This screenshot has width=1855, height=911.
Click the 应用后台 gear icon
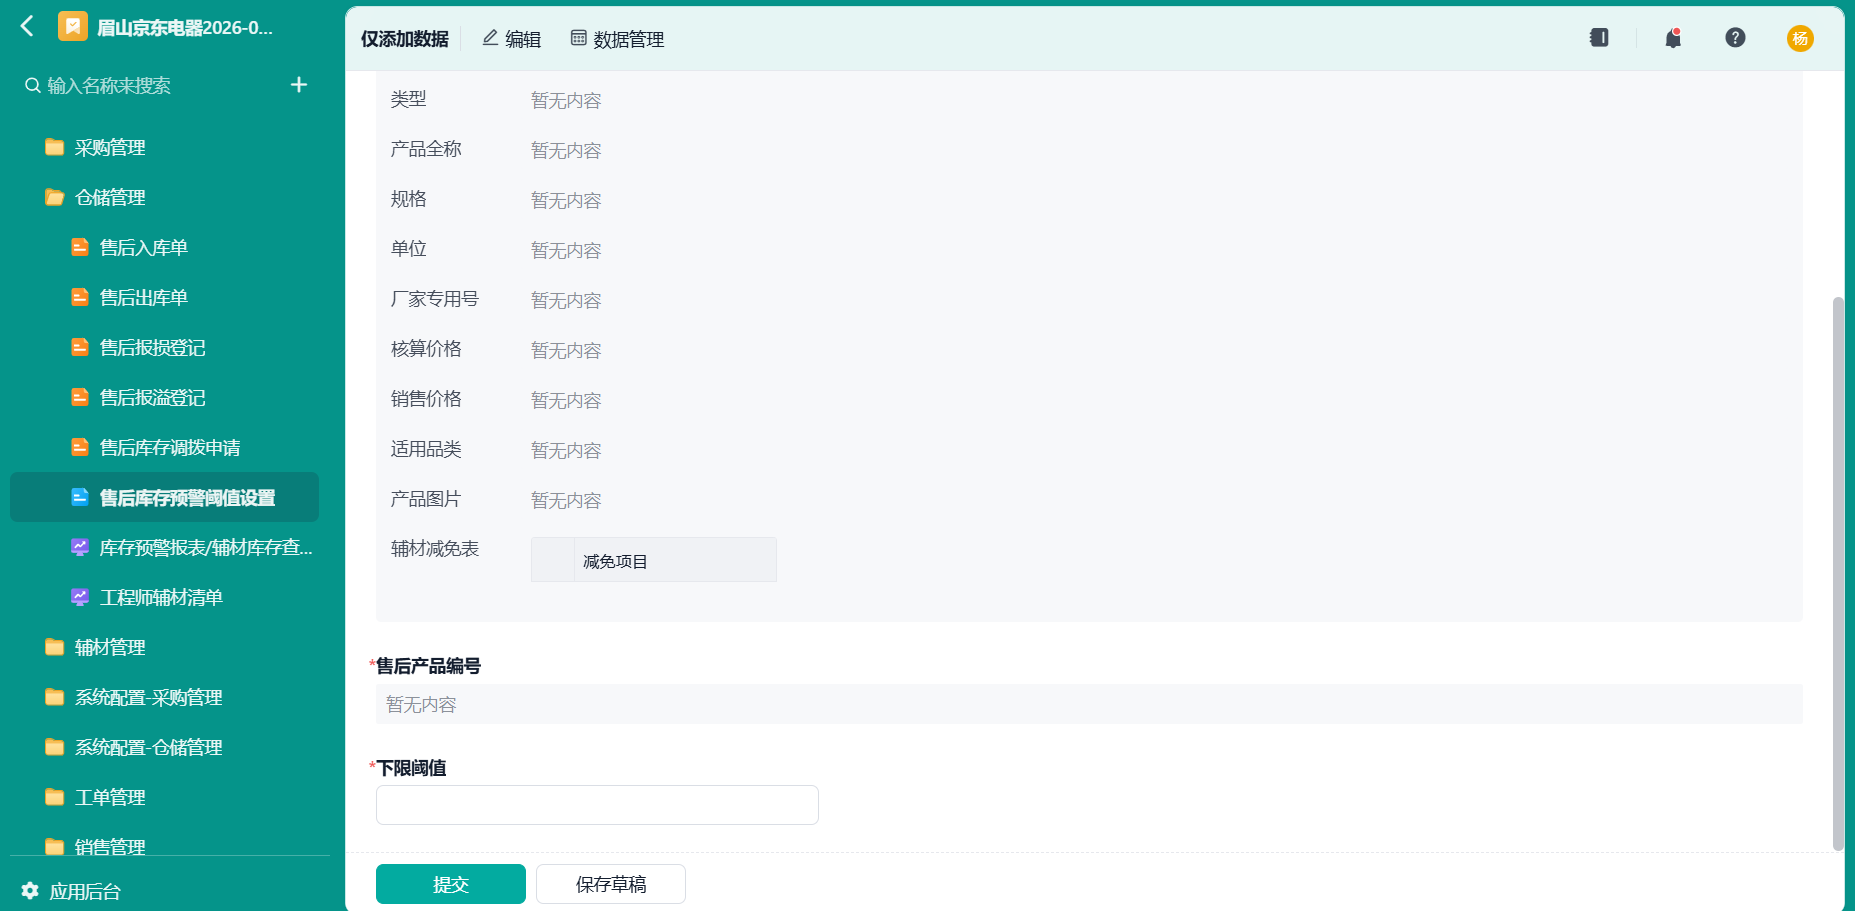click(30, 890)
